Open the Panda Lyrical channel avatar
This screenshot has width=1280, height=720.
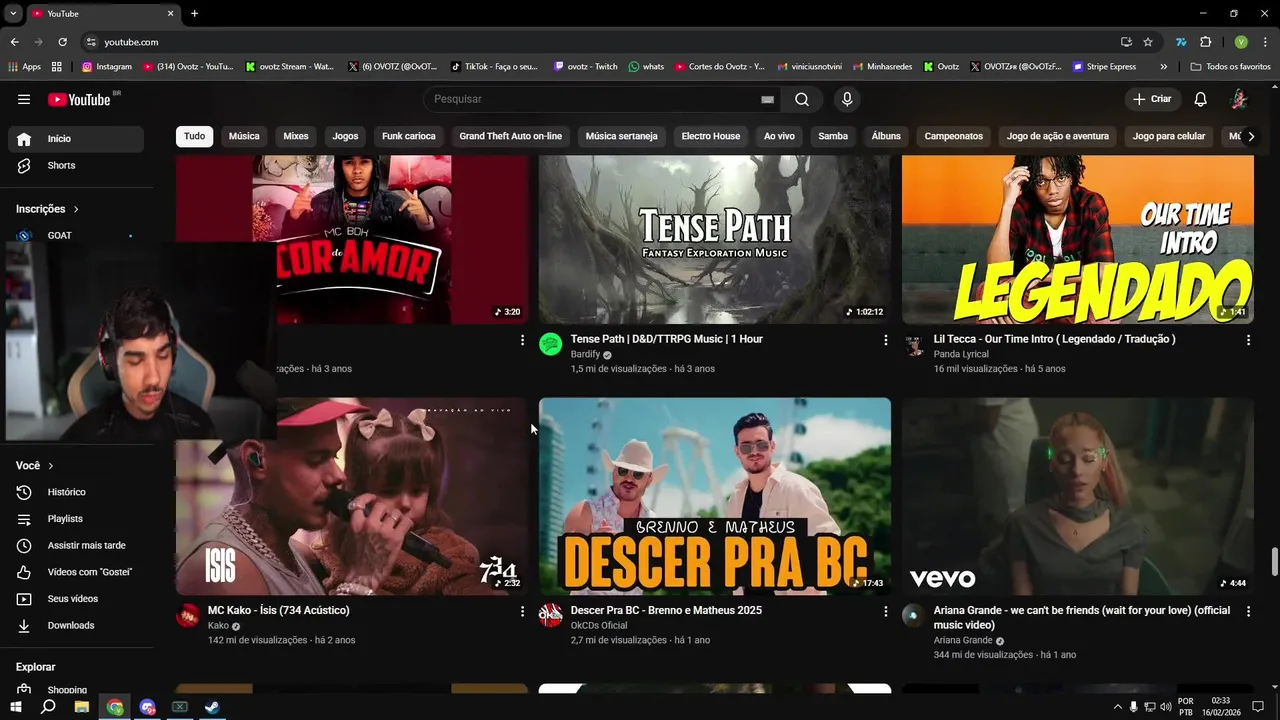[x=914, y=345]
